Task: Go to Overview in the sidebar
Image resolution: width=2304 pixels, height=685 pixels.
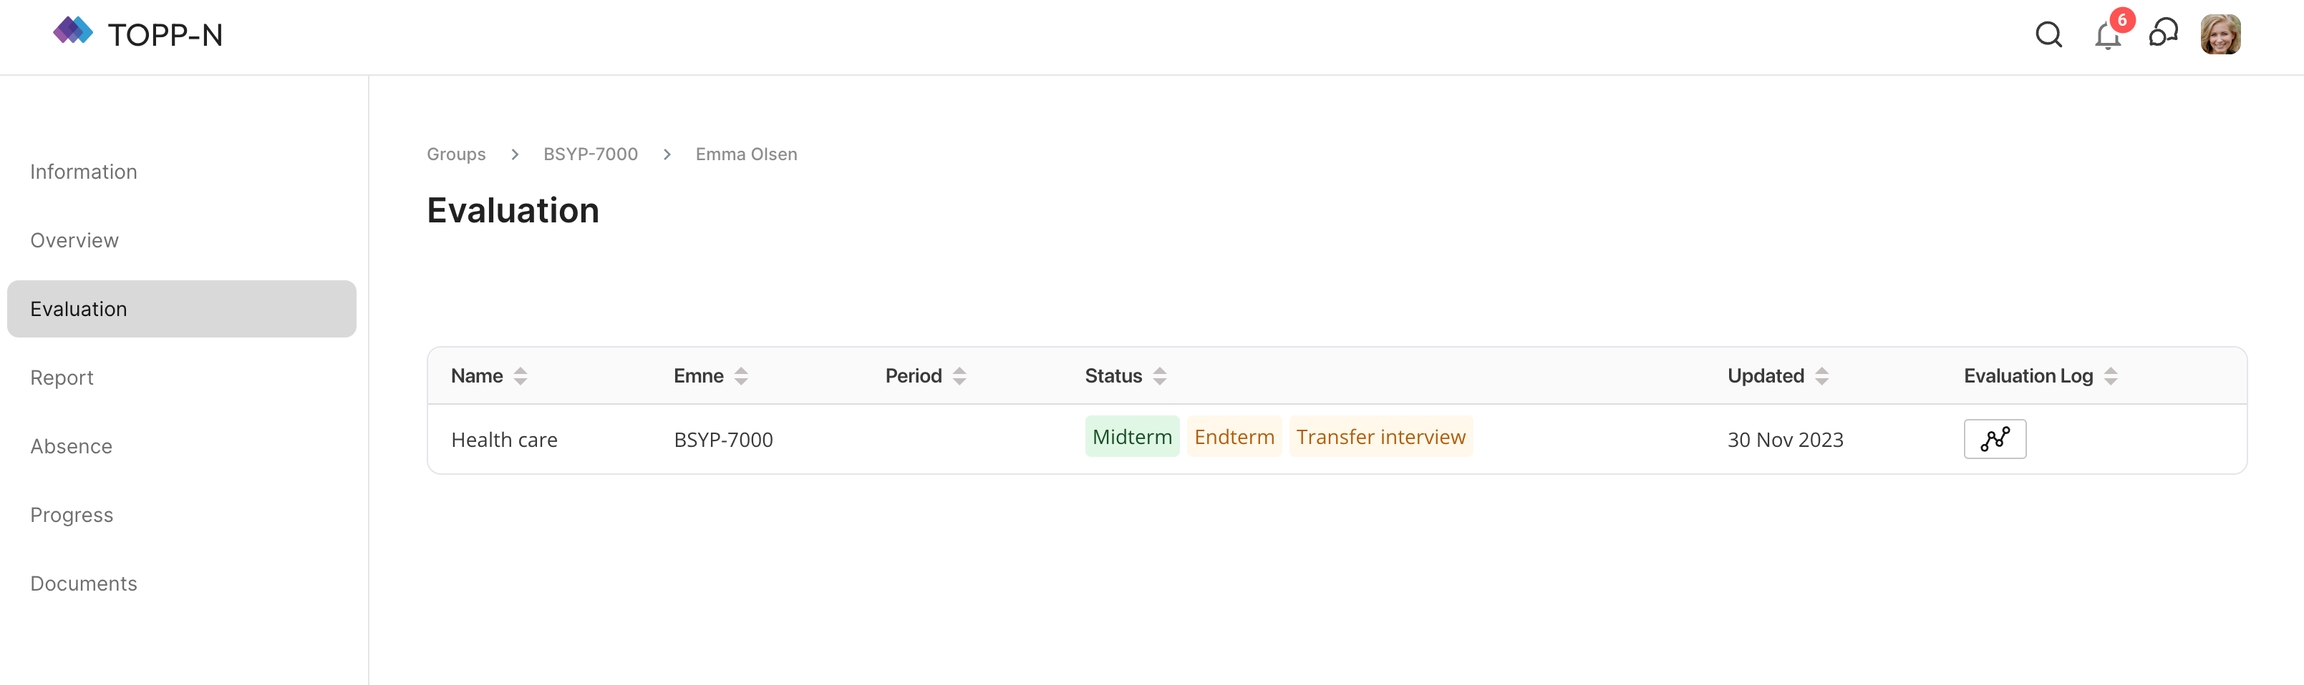Action: tap(75, 240)
